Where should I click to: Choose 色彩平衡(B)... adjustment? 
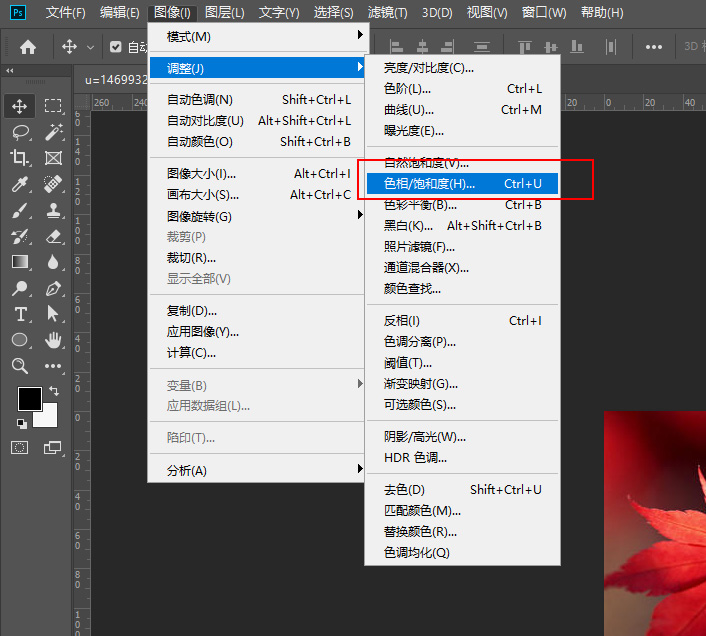[462, 205]
